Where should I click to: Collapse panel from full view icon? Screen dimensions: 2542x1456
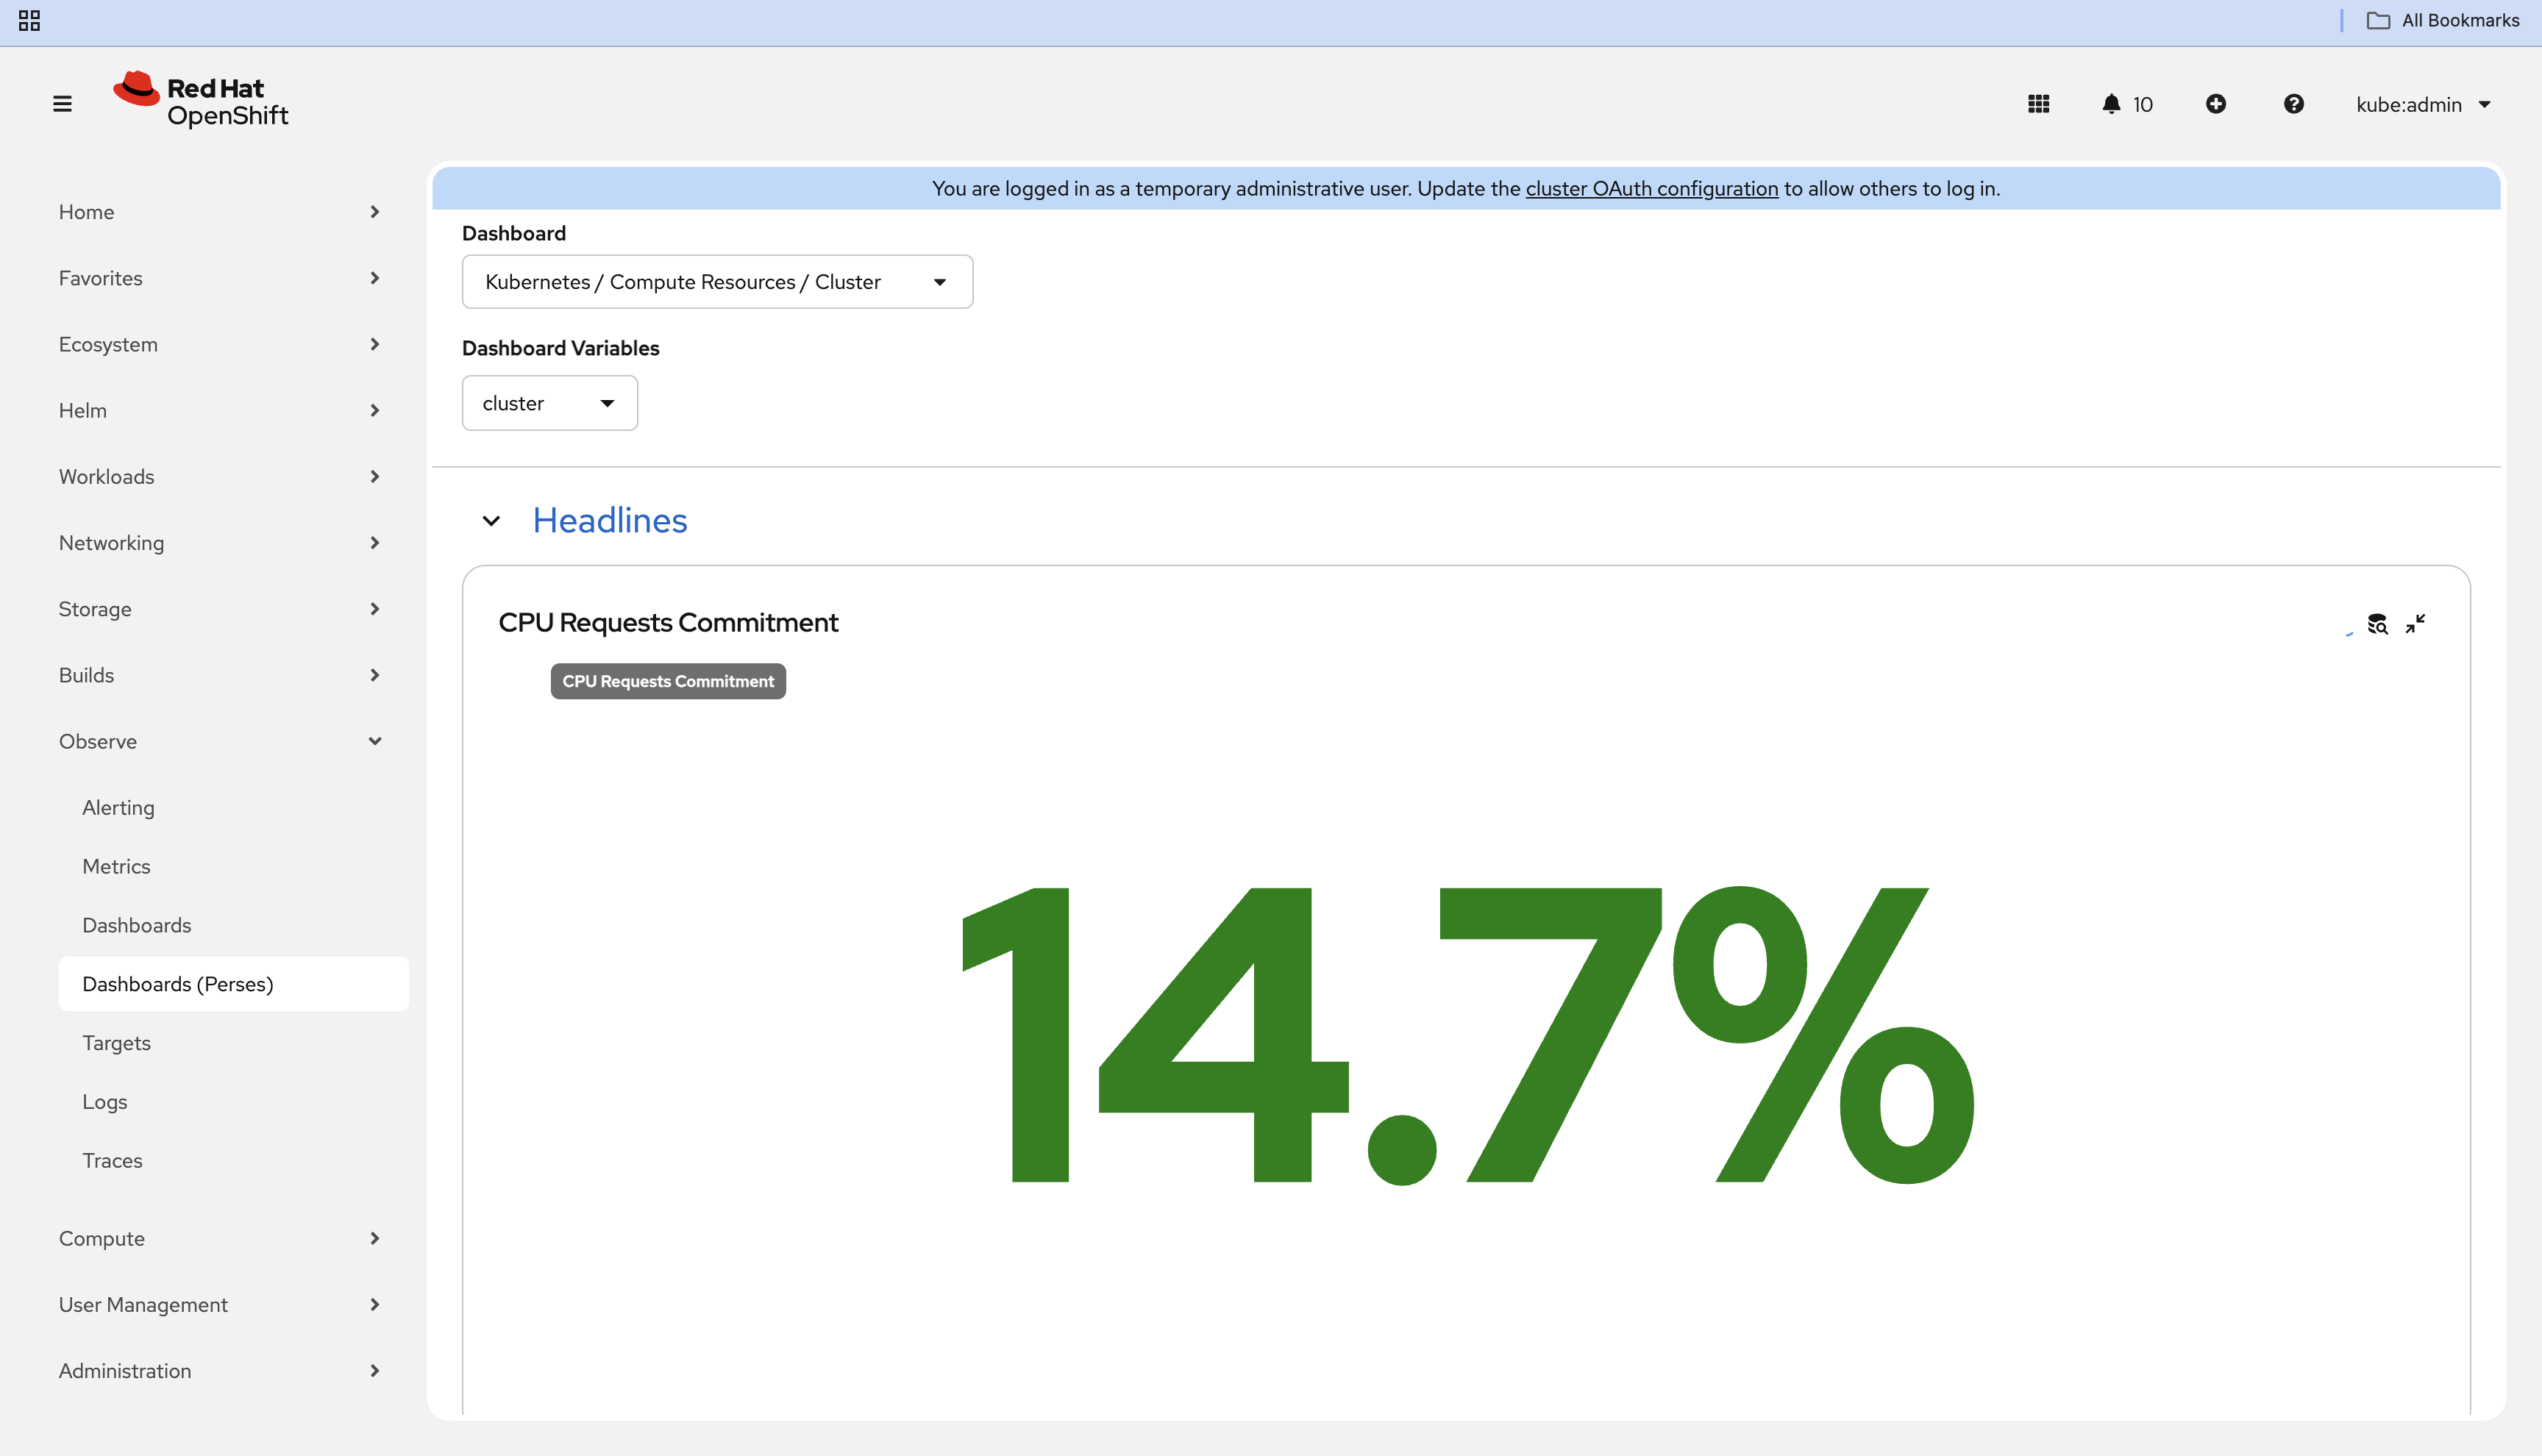pos(2415,624)
